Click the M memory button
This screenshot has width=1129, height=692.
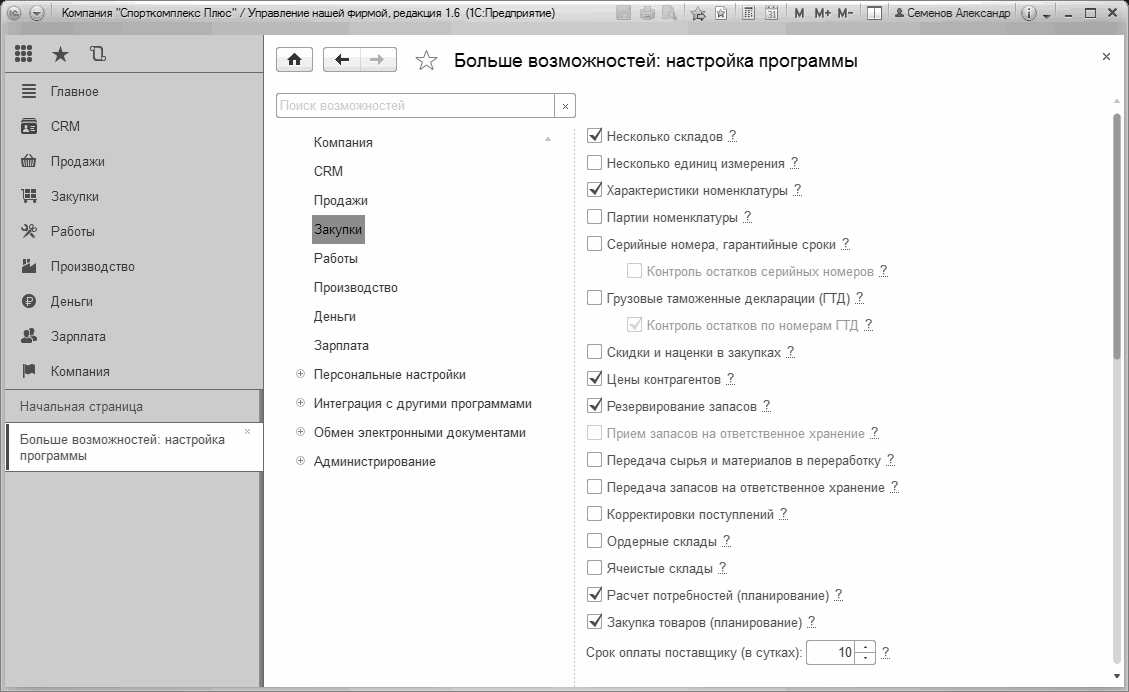point(799,13)
